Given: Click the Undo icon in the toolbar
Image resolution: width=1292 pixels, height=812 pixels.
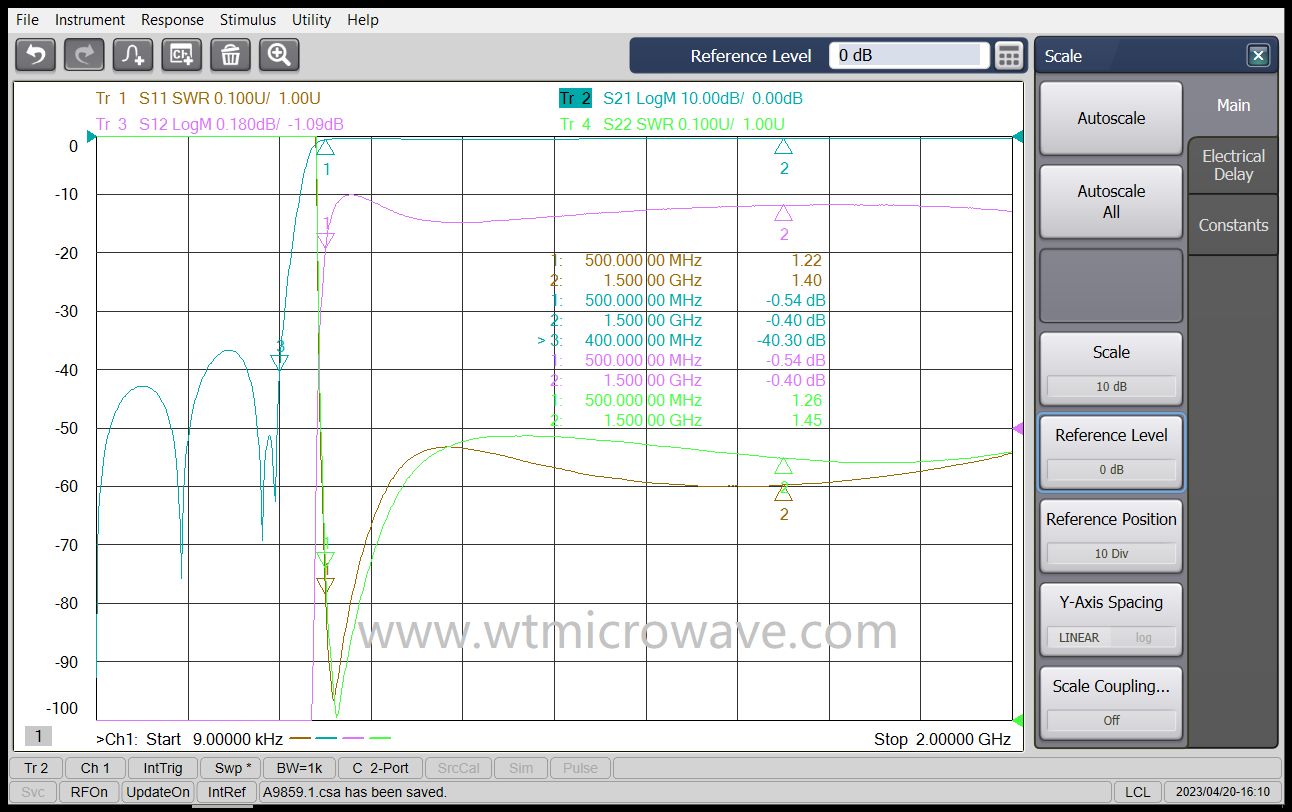Looking at the screenshot, I should 35,55.
